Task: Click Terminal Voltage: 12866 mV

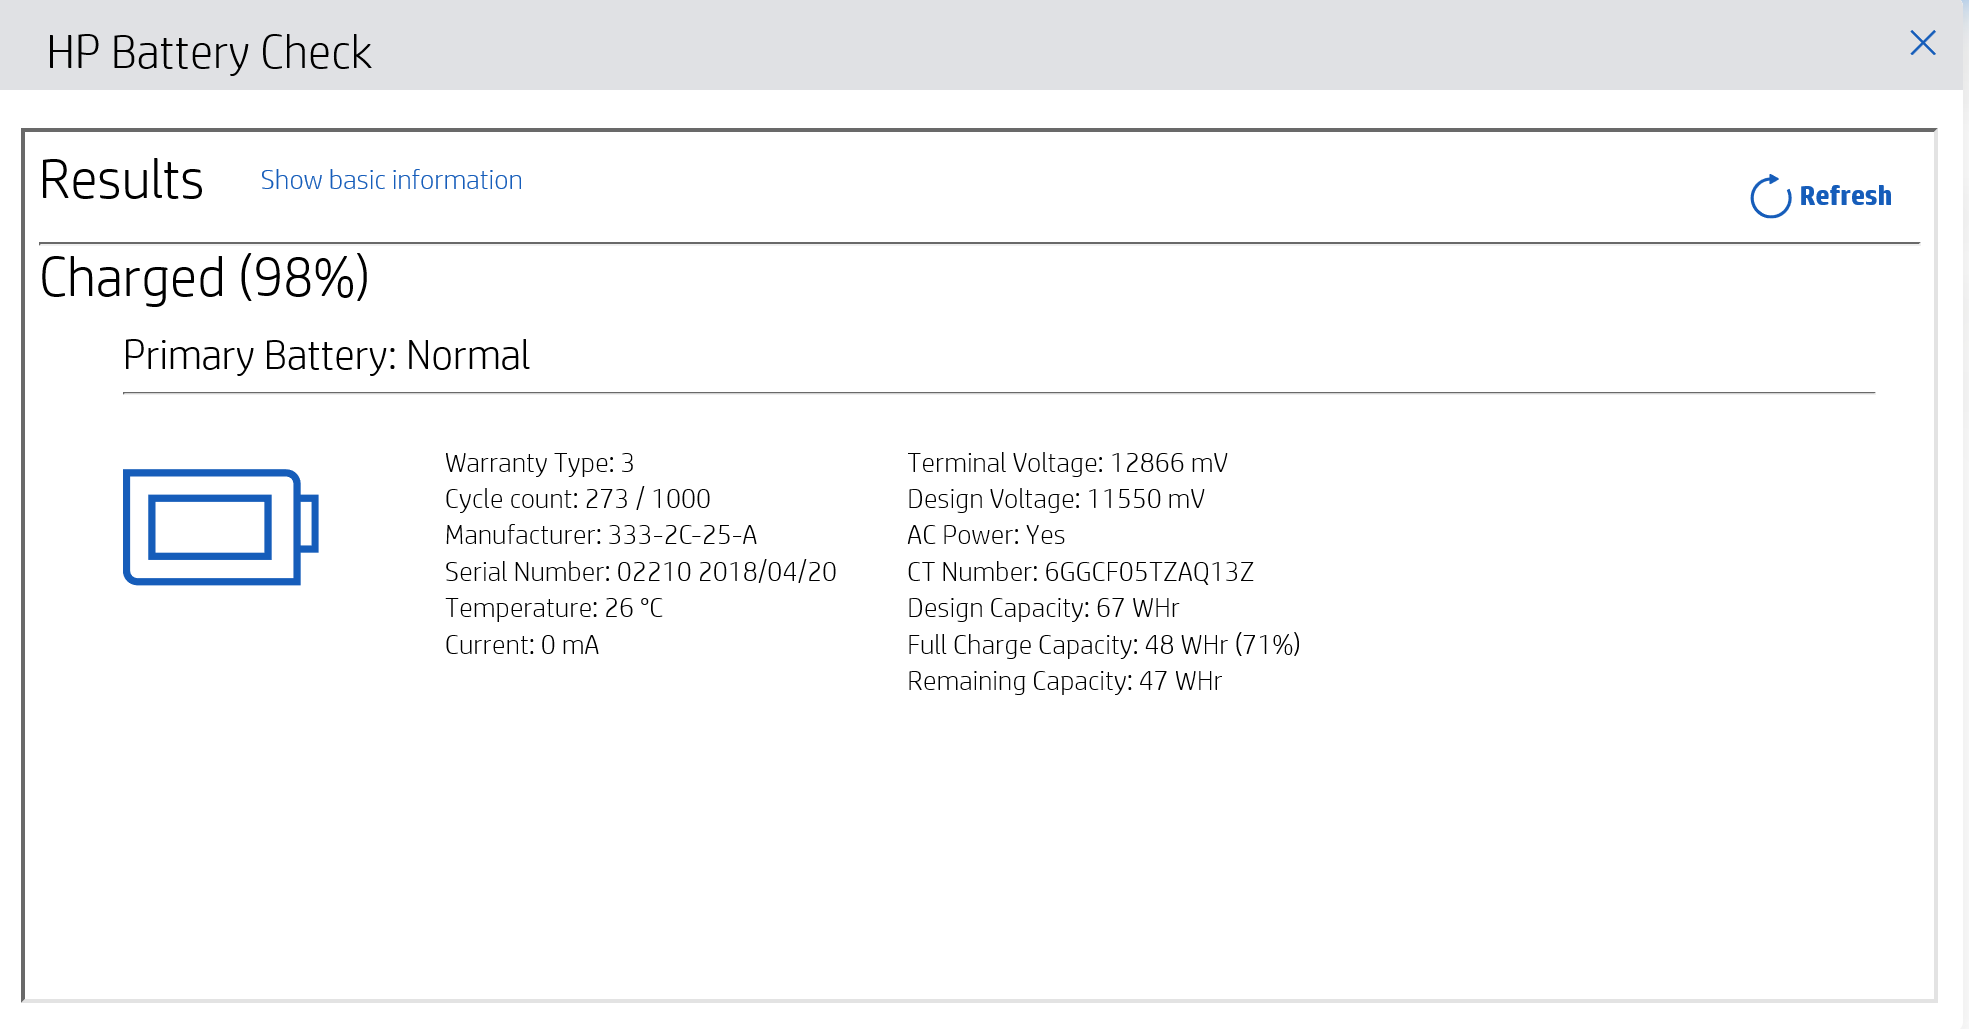Action: [1067, 463]
